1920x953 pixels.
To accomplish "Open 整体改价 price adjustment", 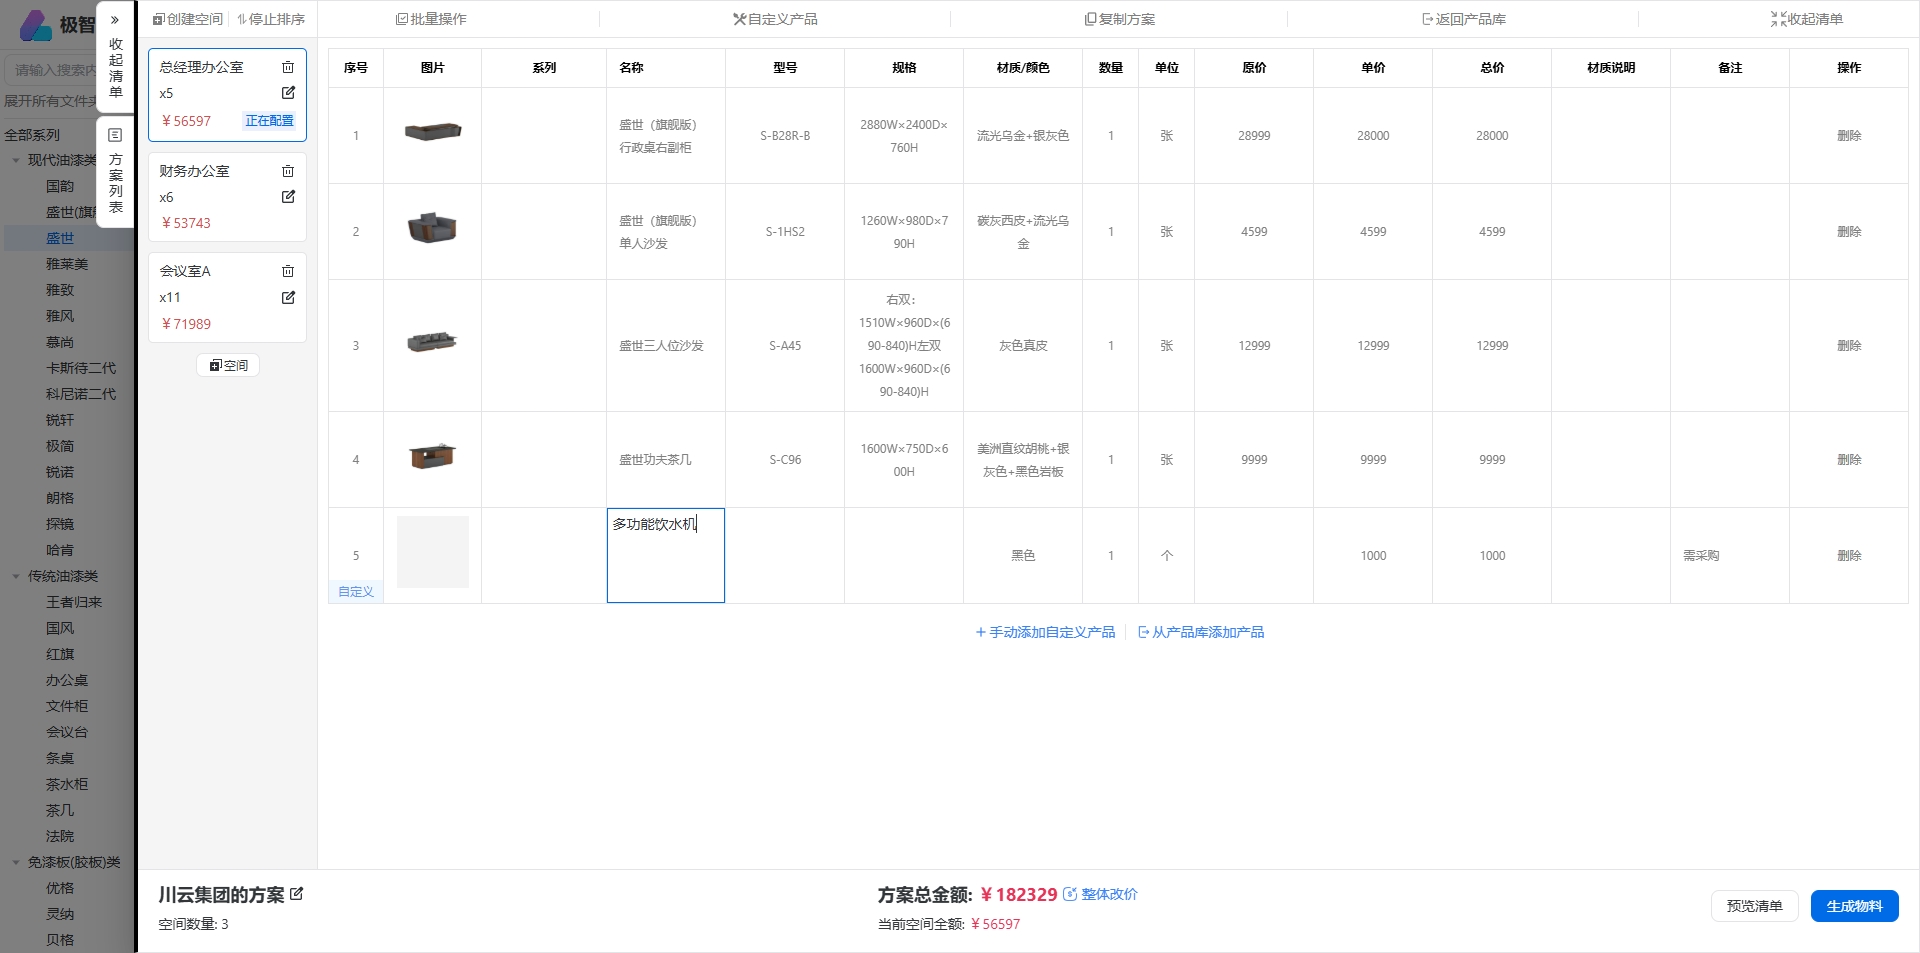I will point(1100,894).
